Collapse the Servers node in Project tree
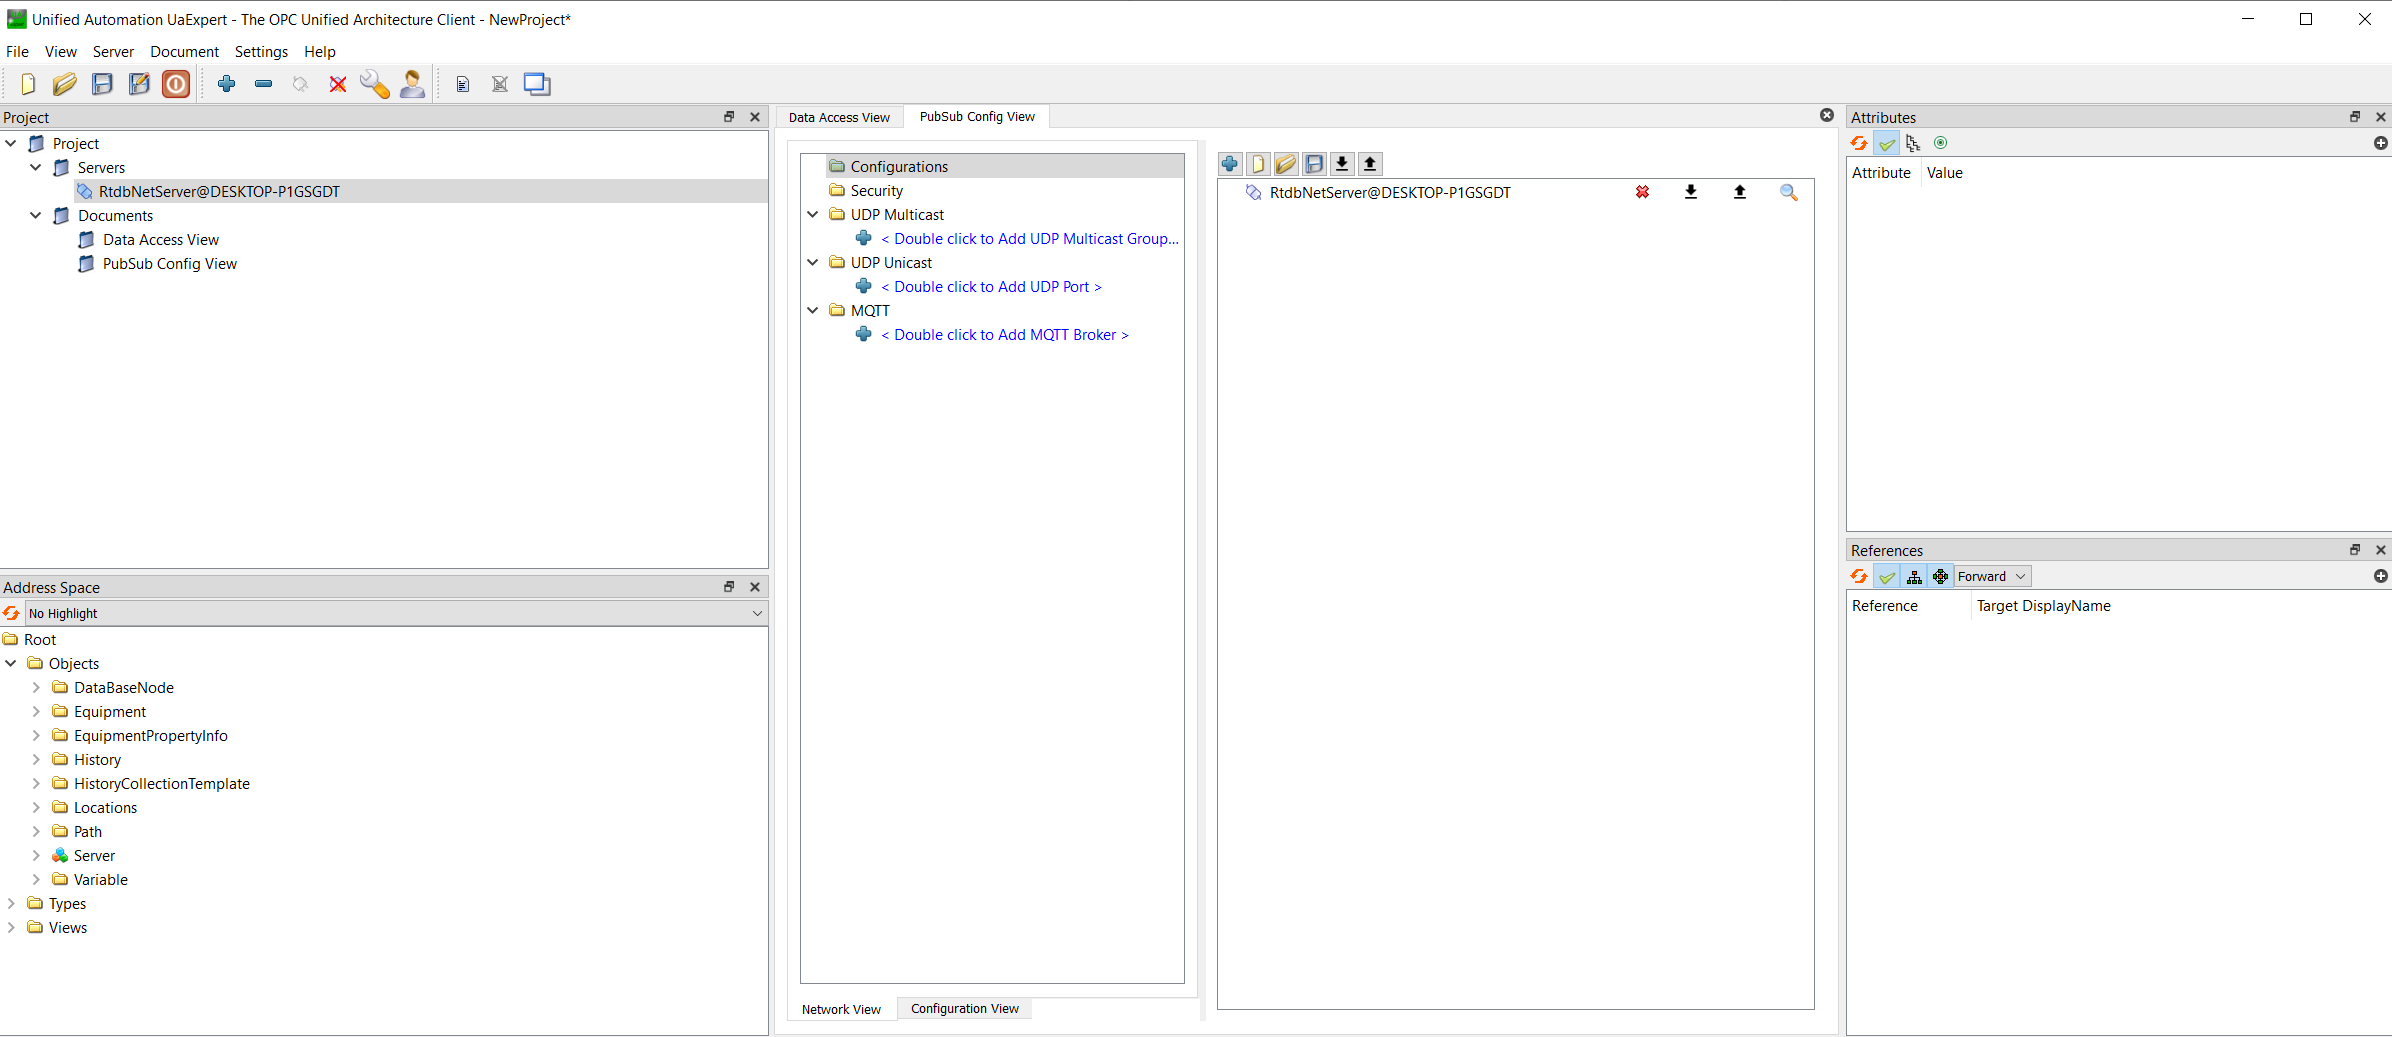The image size is (2392, 1037). click(36, 167)
